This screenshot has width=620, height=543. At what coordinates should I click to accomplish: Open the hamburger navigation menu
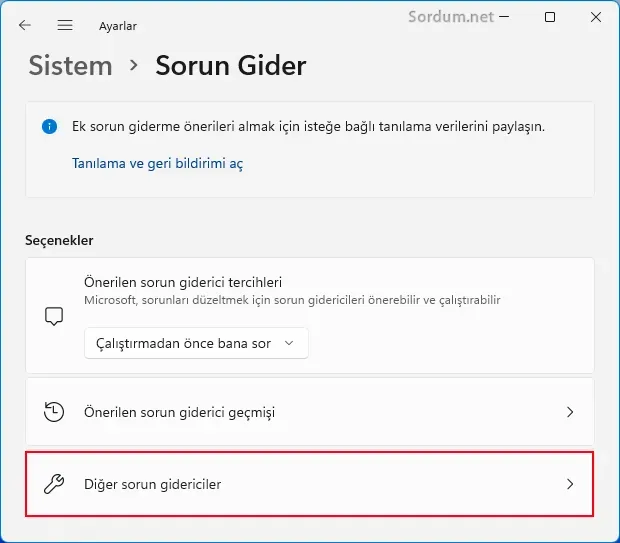click(x=65, y=25)
